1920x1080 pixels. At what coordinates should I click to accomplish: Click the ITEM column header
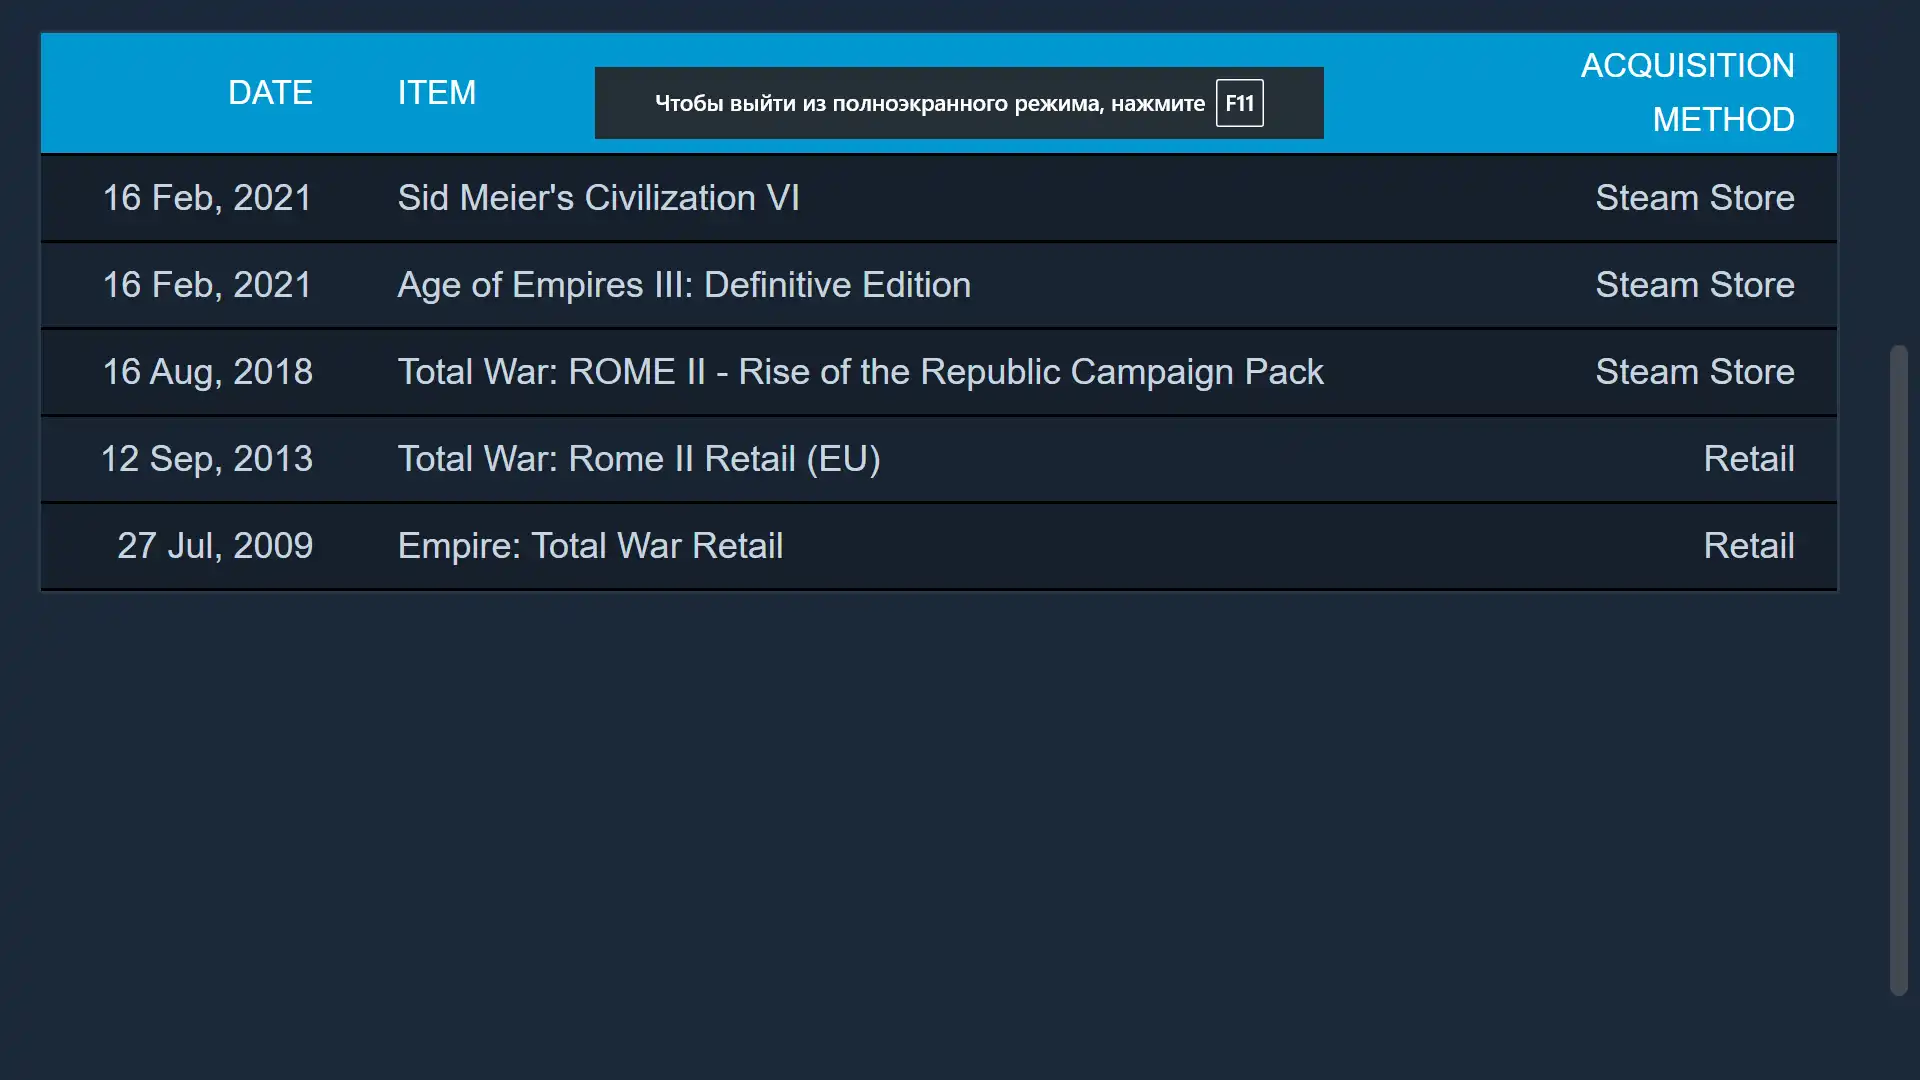point(437,93)
